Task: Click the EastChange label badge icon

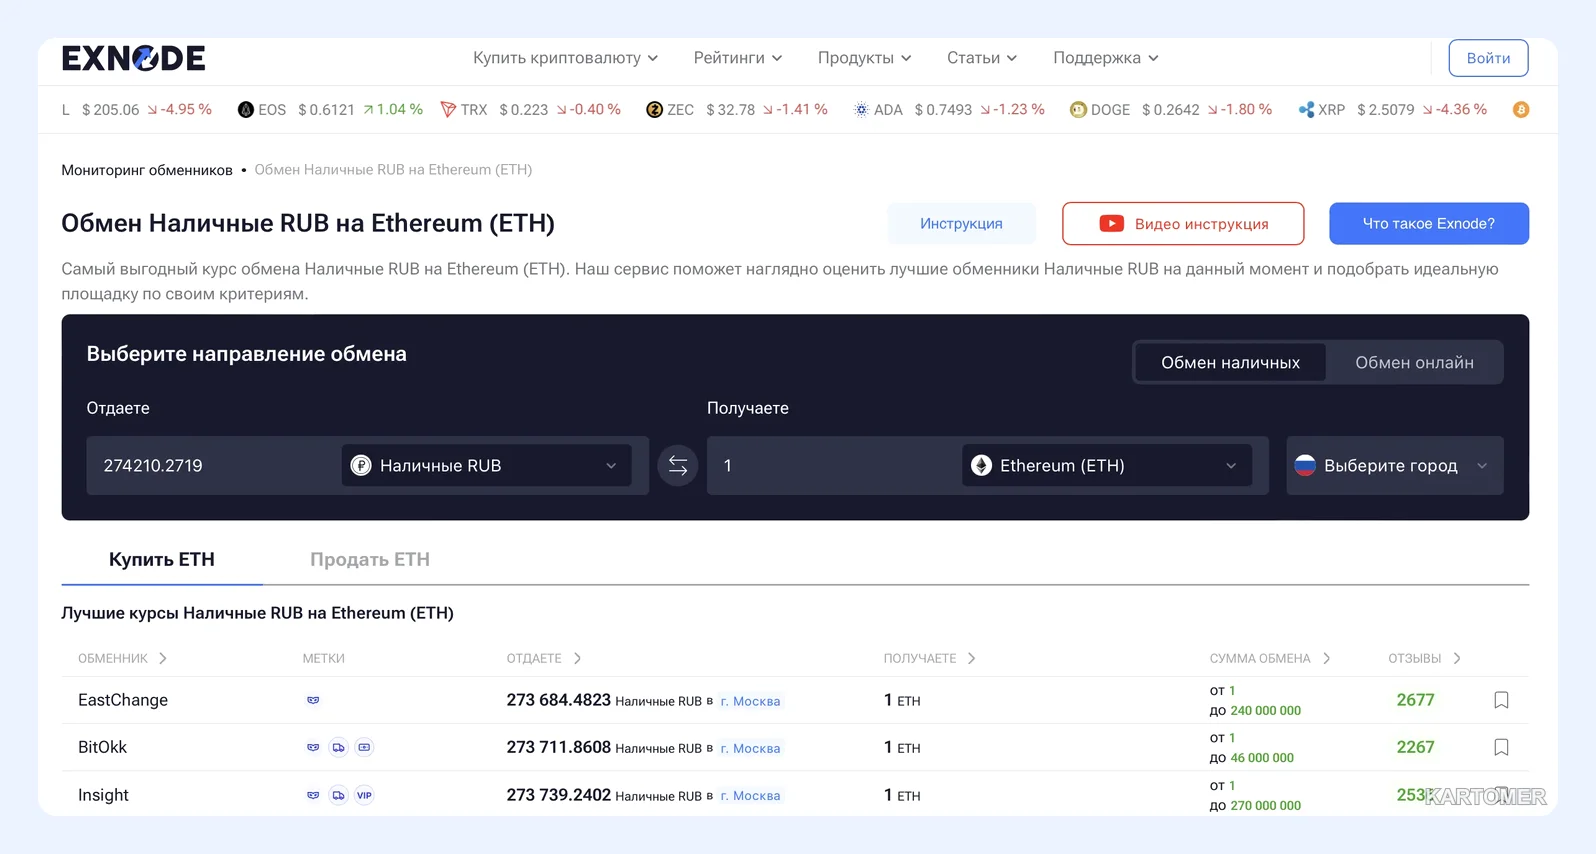Action: [x=313, y=700]
